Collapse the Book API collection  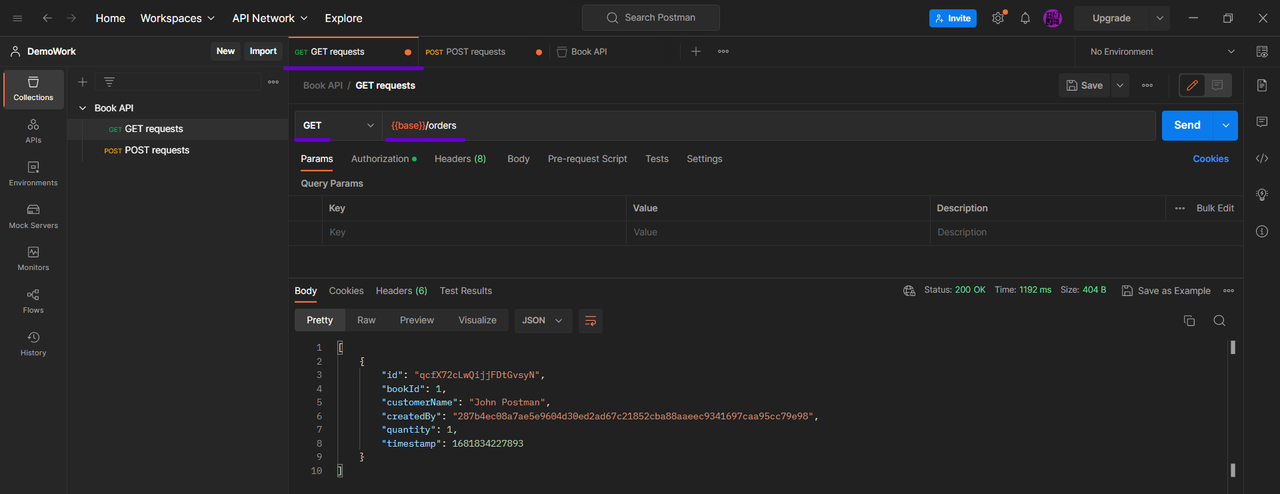(83, 108)
